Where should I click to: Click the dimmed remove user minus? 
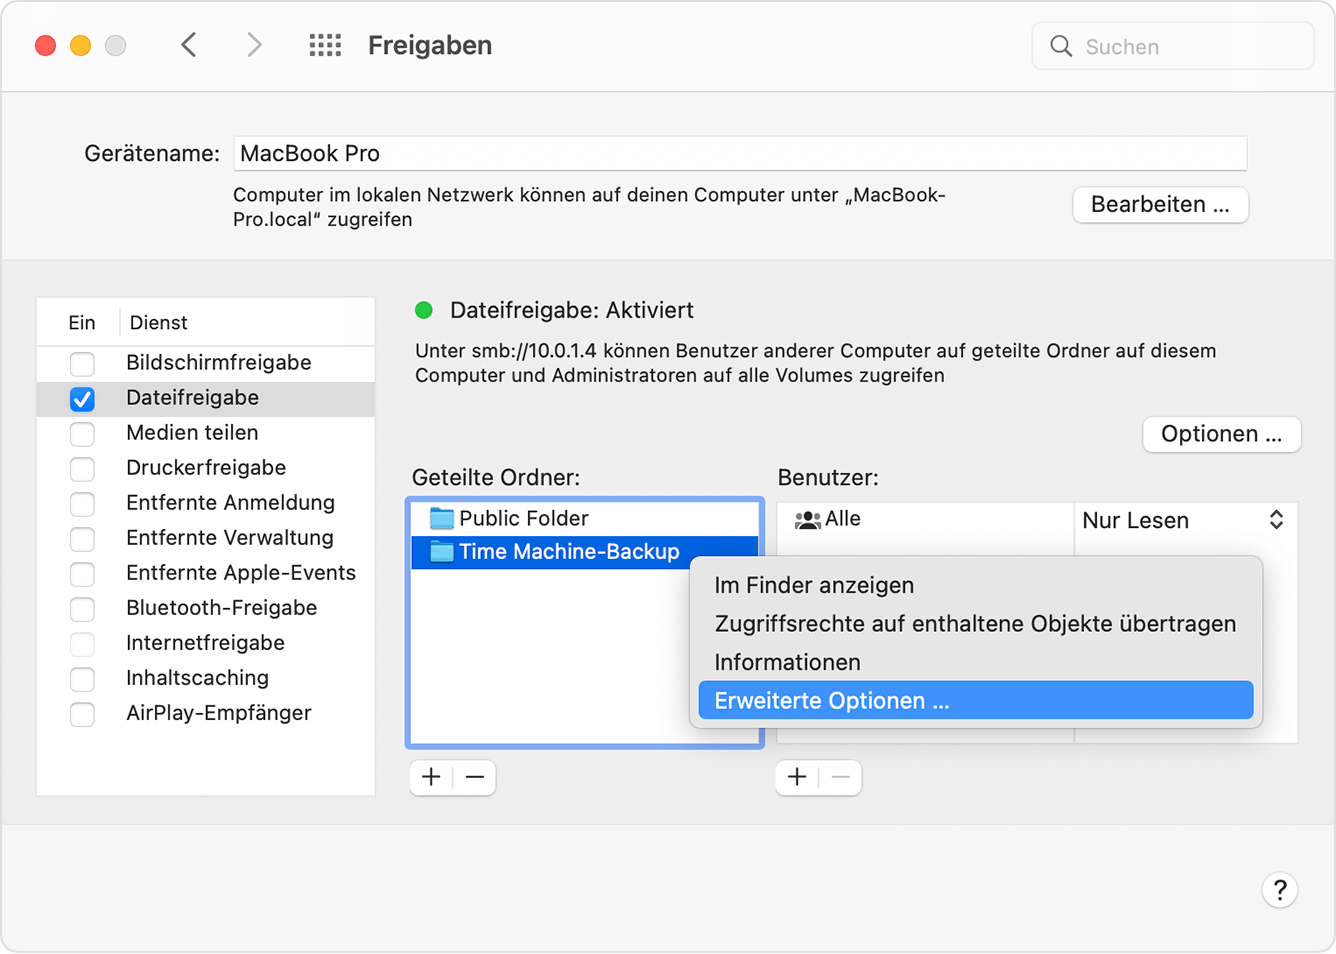click(x=841, y=777)
